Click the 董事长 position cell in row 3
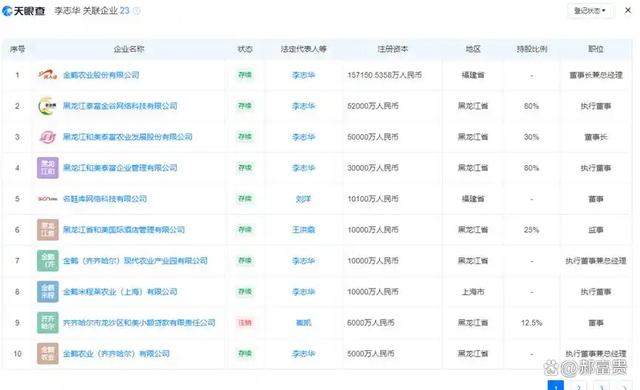Screen dimensions: 640x390 coord(596,137)
